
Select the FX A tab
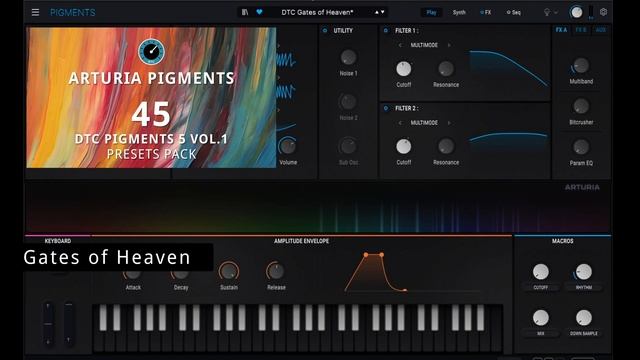(561, 30)
